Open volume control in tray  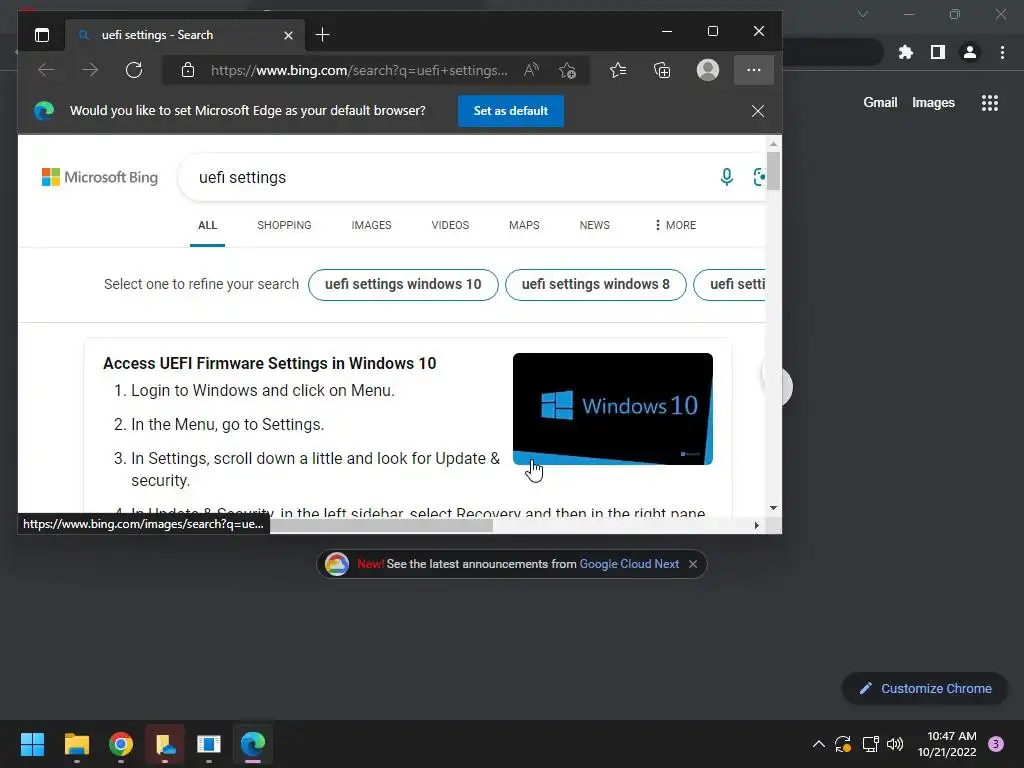pyautogui.click(x=895, y=744)
